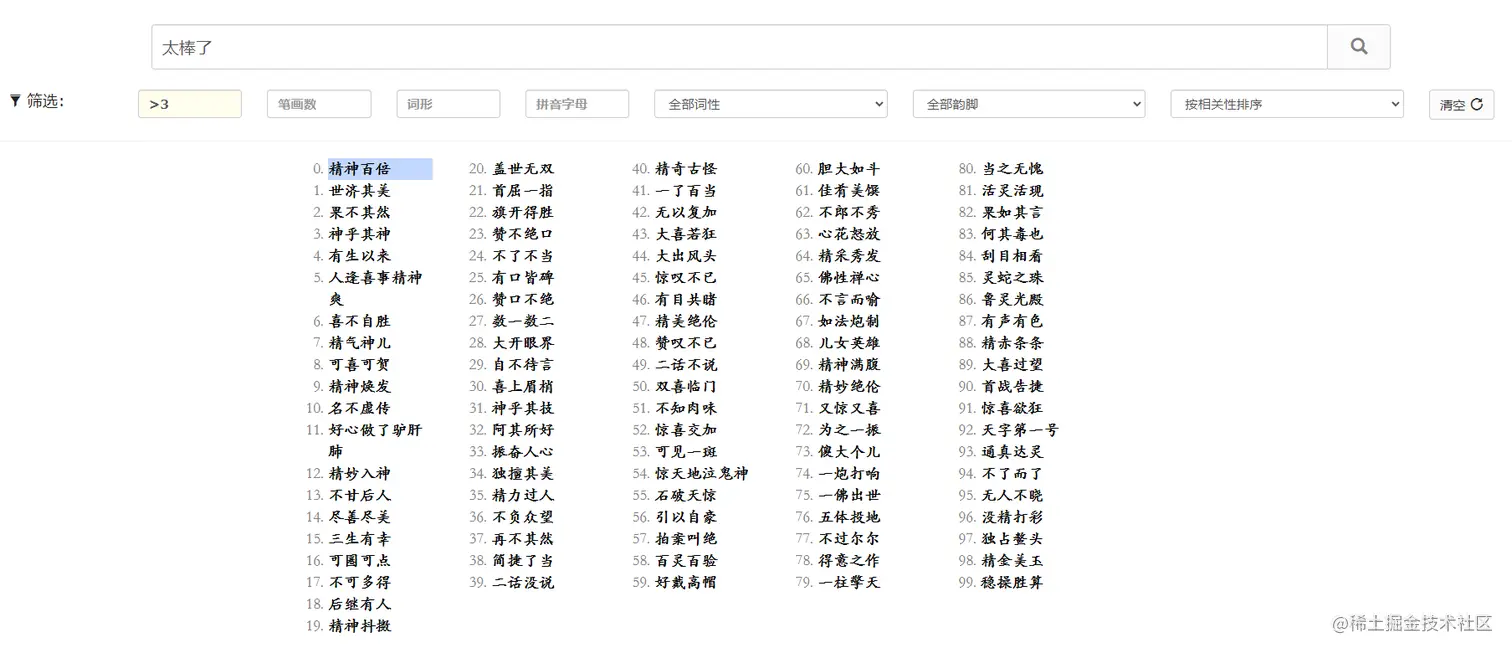Click the result 大喜过望
This screenshot has height=653, width=1512.
(x=1013, y=365)
